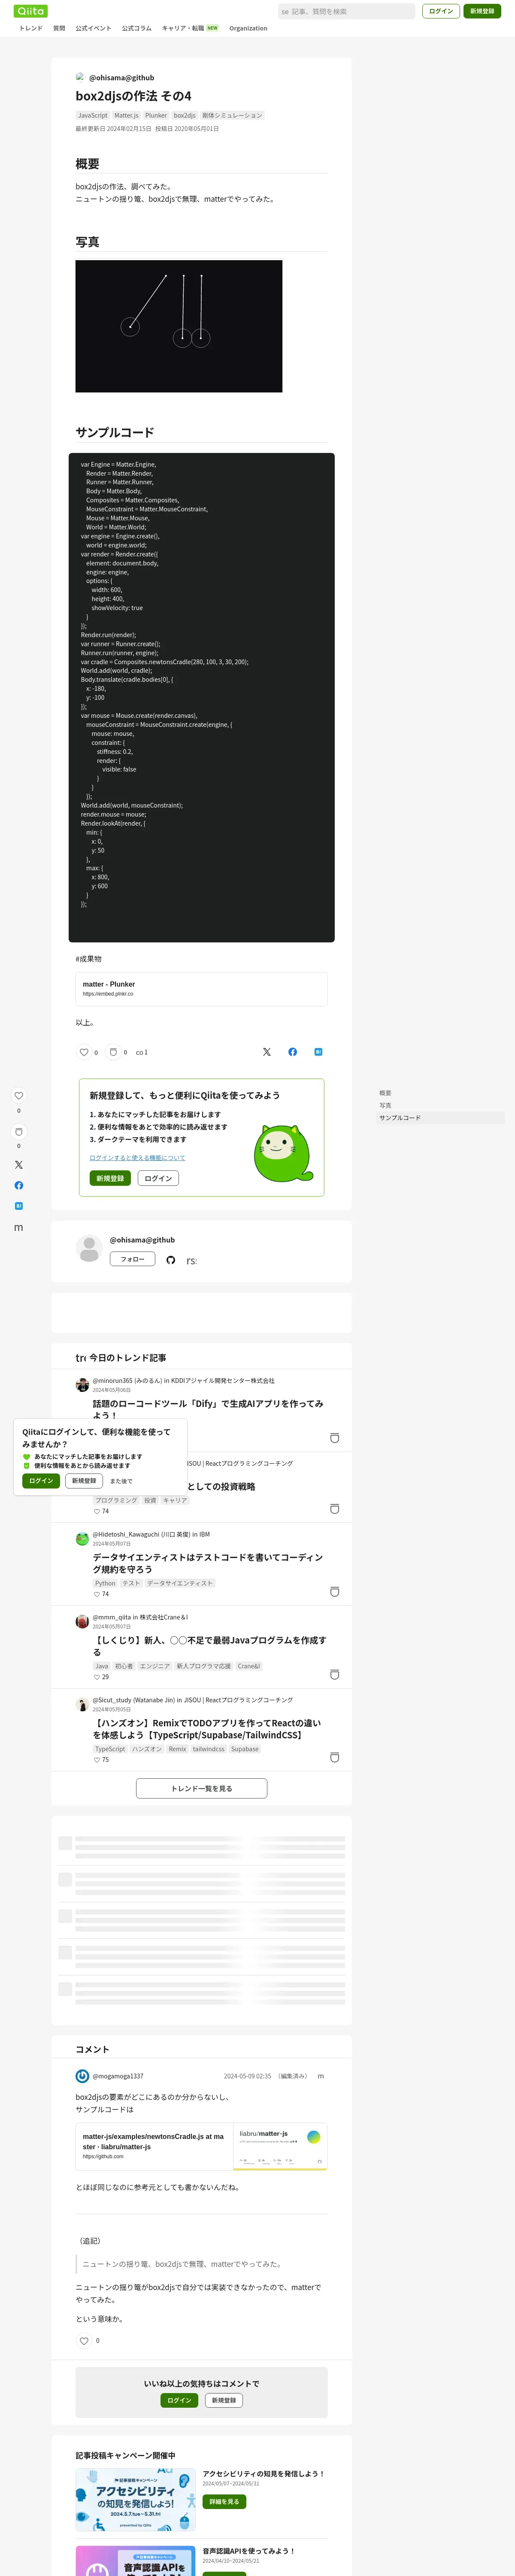The image size is (515, 2576).
Task: Click ログイン in the いいね以上 comment box
Action: 179,2400
